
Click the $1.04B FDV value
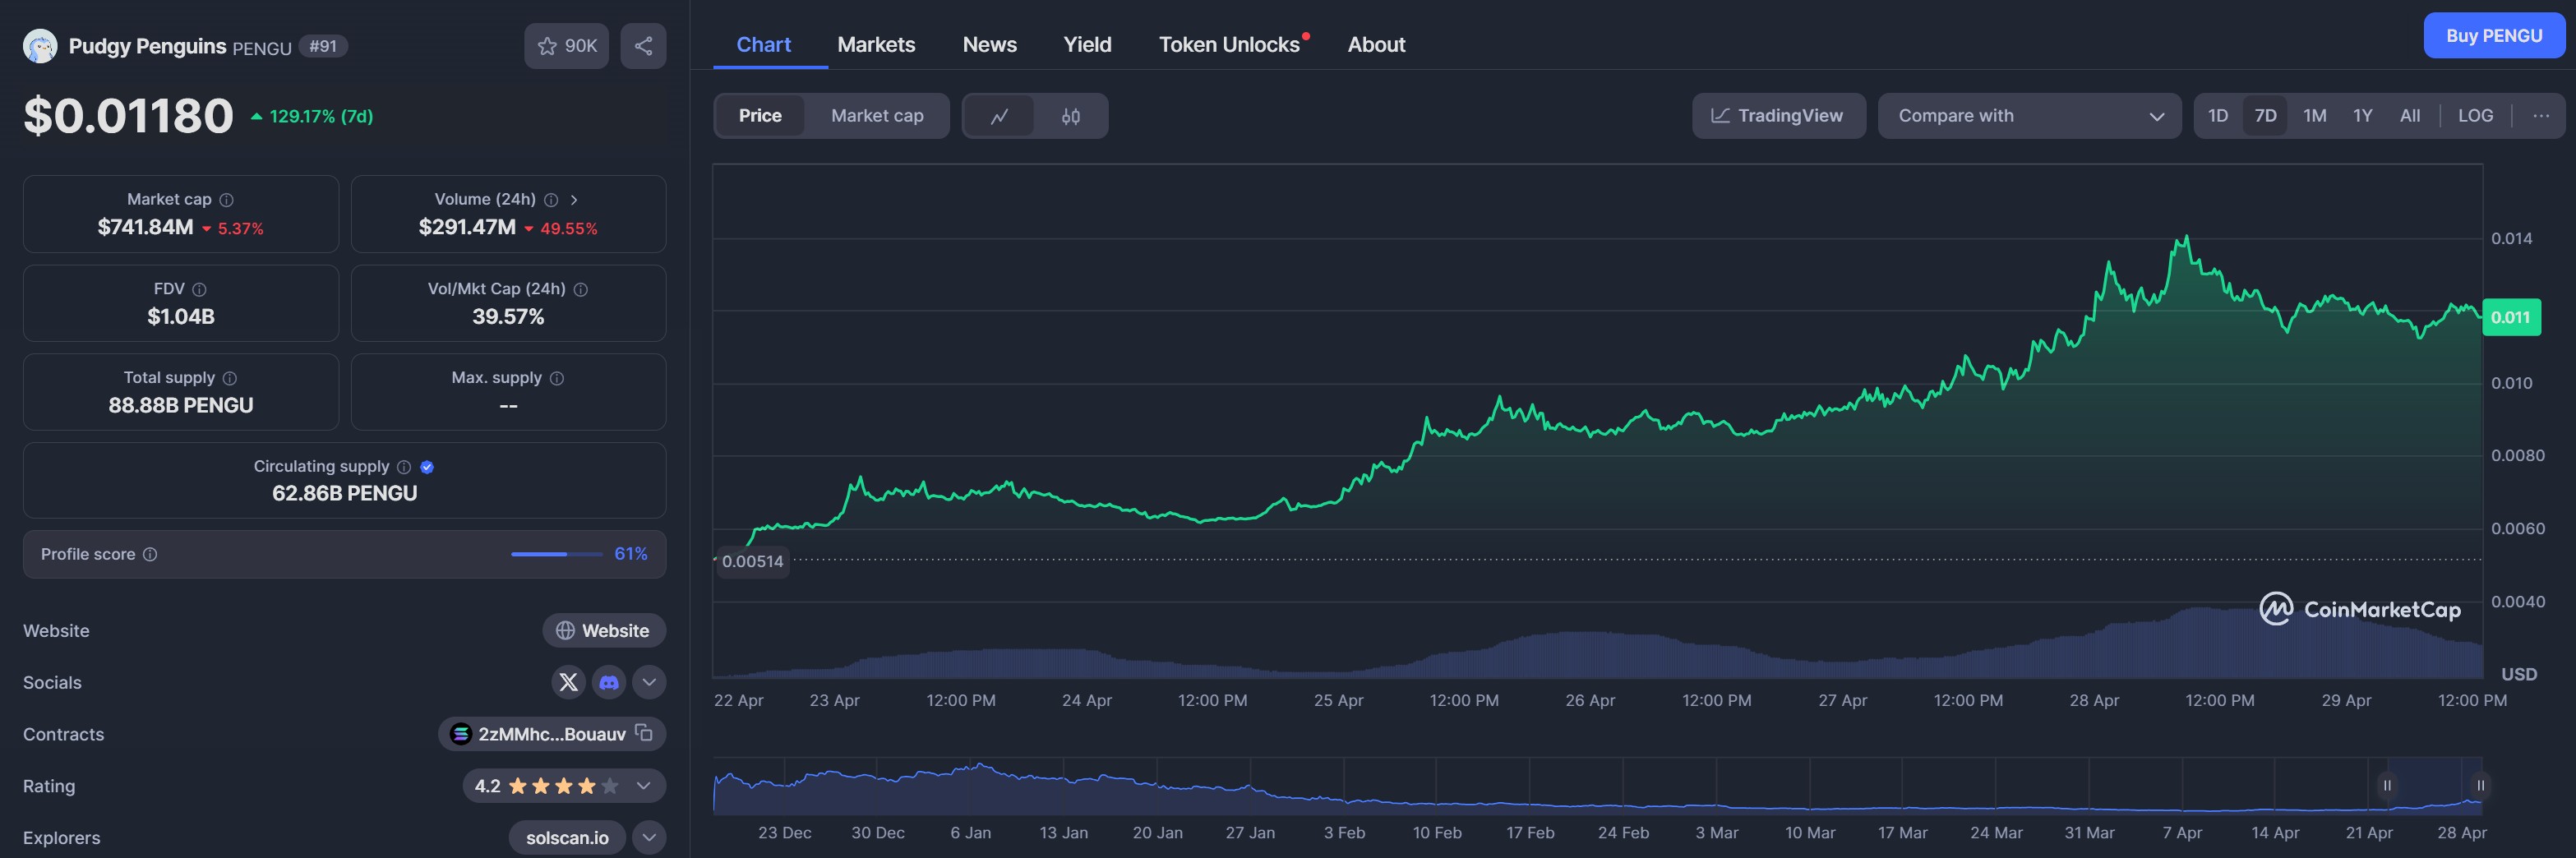click(x=181, y=316)
